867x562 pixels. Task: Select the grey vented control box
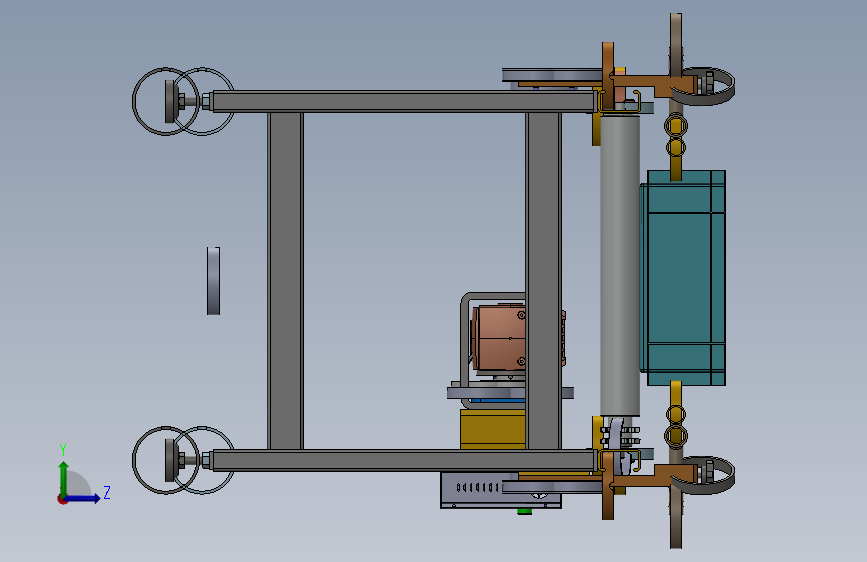pos(477,490)
